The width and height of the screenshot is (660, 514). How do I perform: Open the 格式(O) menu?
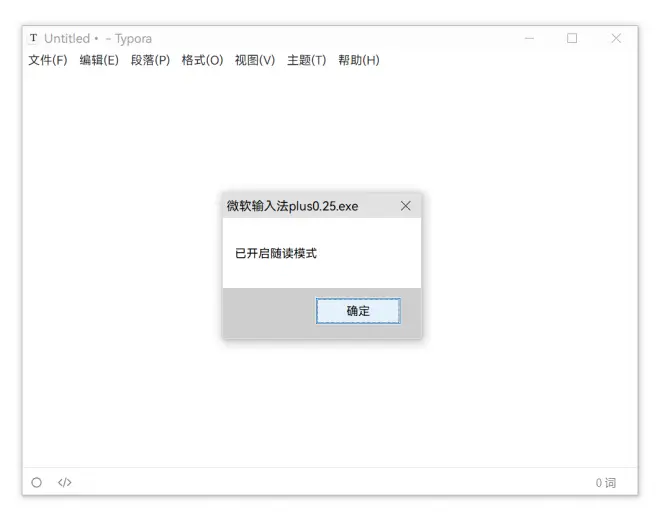[202, 60]
